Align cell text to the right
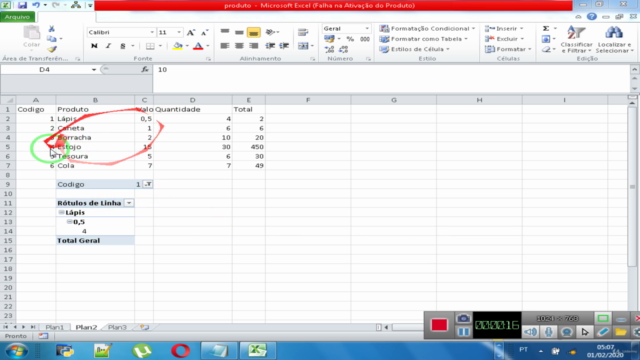 (253, 46)
